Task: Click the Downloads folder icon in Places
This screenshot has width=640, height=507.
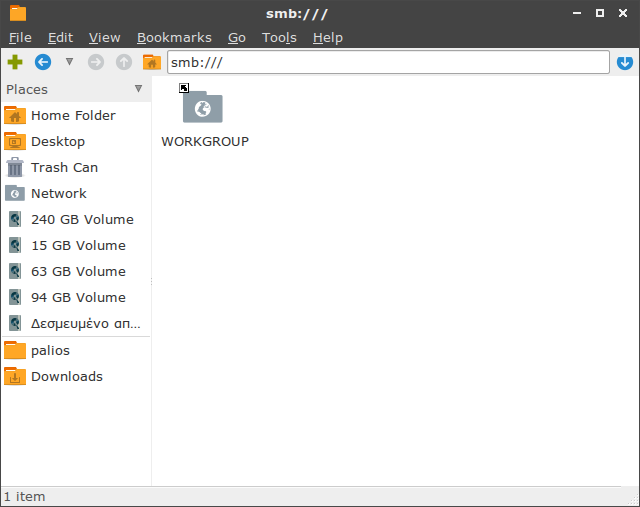Action: click(x=15, y=376)
